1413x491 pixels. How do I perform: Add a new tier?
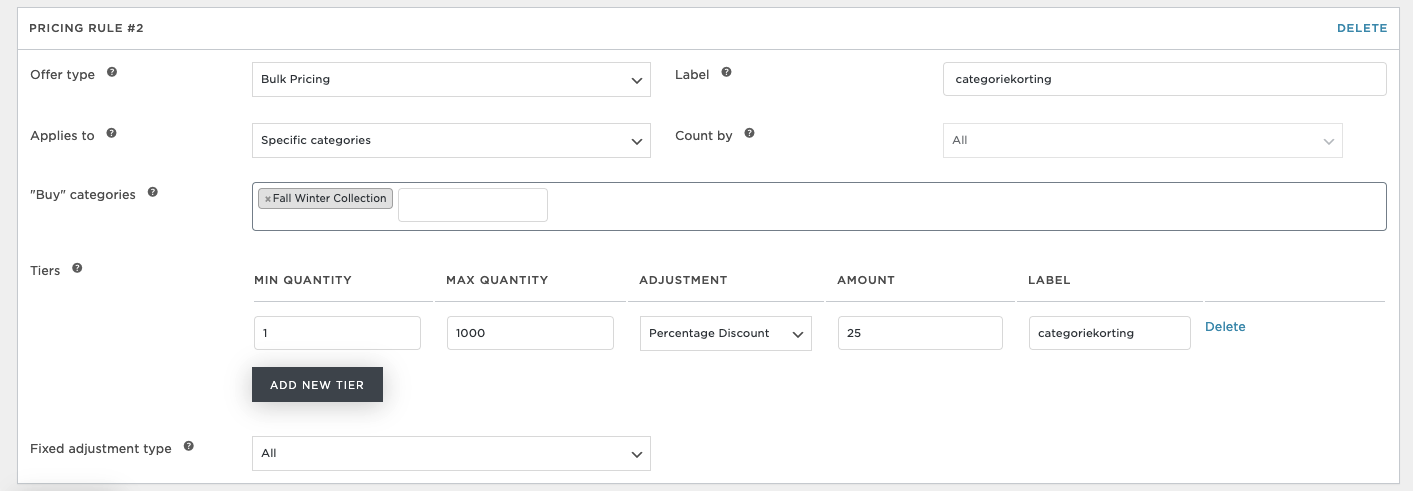317,385
